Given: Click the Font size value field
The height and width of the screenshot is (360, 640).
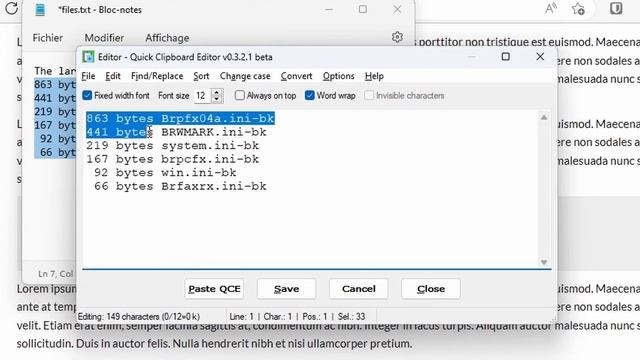Looking at the screenshot, I should pos(202,96).
